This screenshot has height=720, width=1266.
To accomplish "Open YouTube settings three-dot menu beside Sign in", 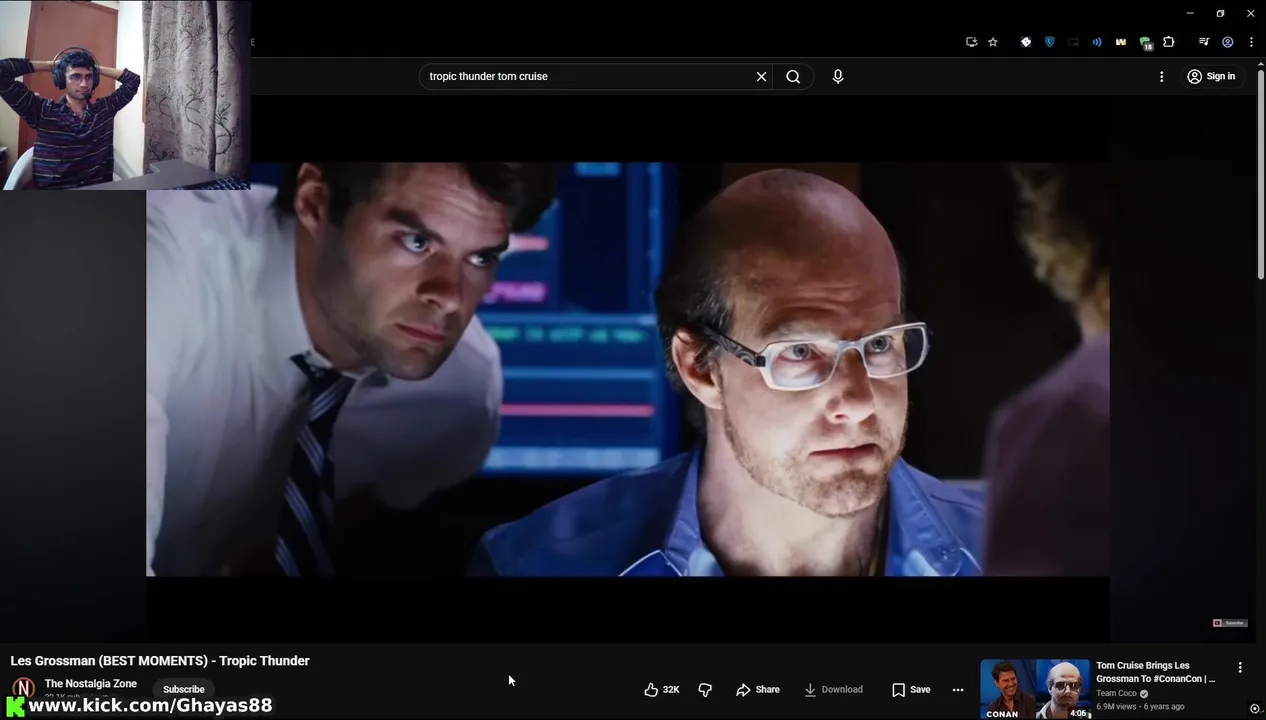I will coord(1161,76).
